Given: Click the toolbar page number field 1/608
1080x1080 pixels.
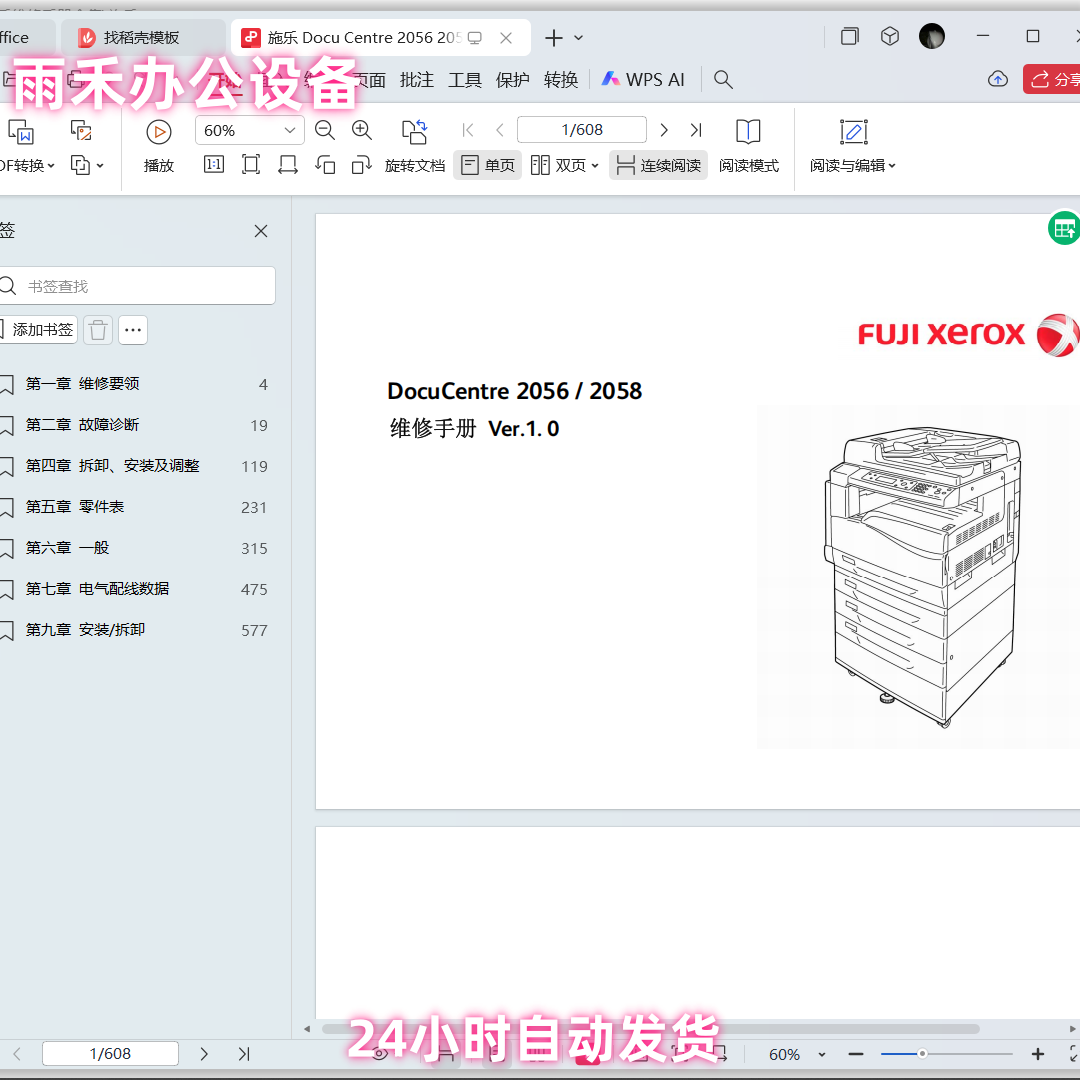Looking at the screenshot, I should point(582,129).
